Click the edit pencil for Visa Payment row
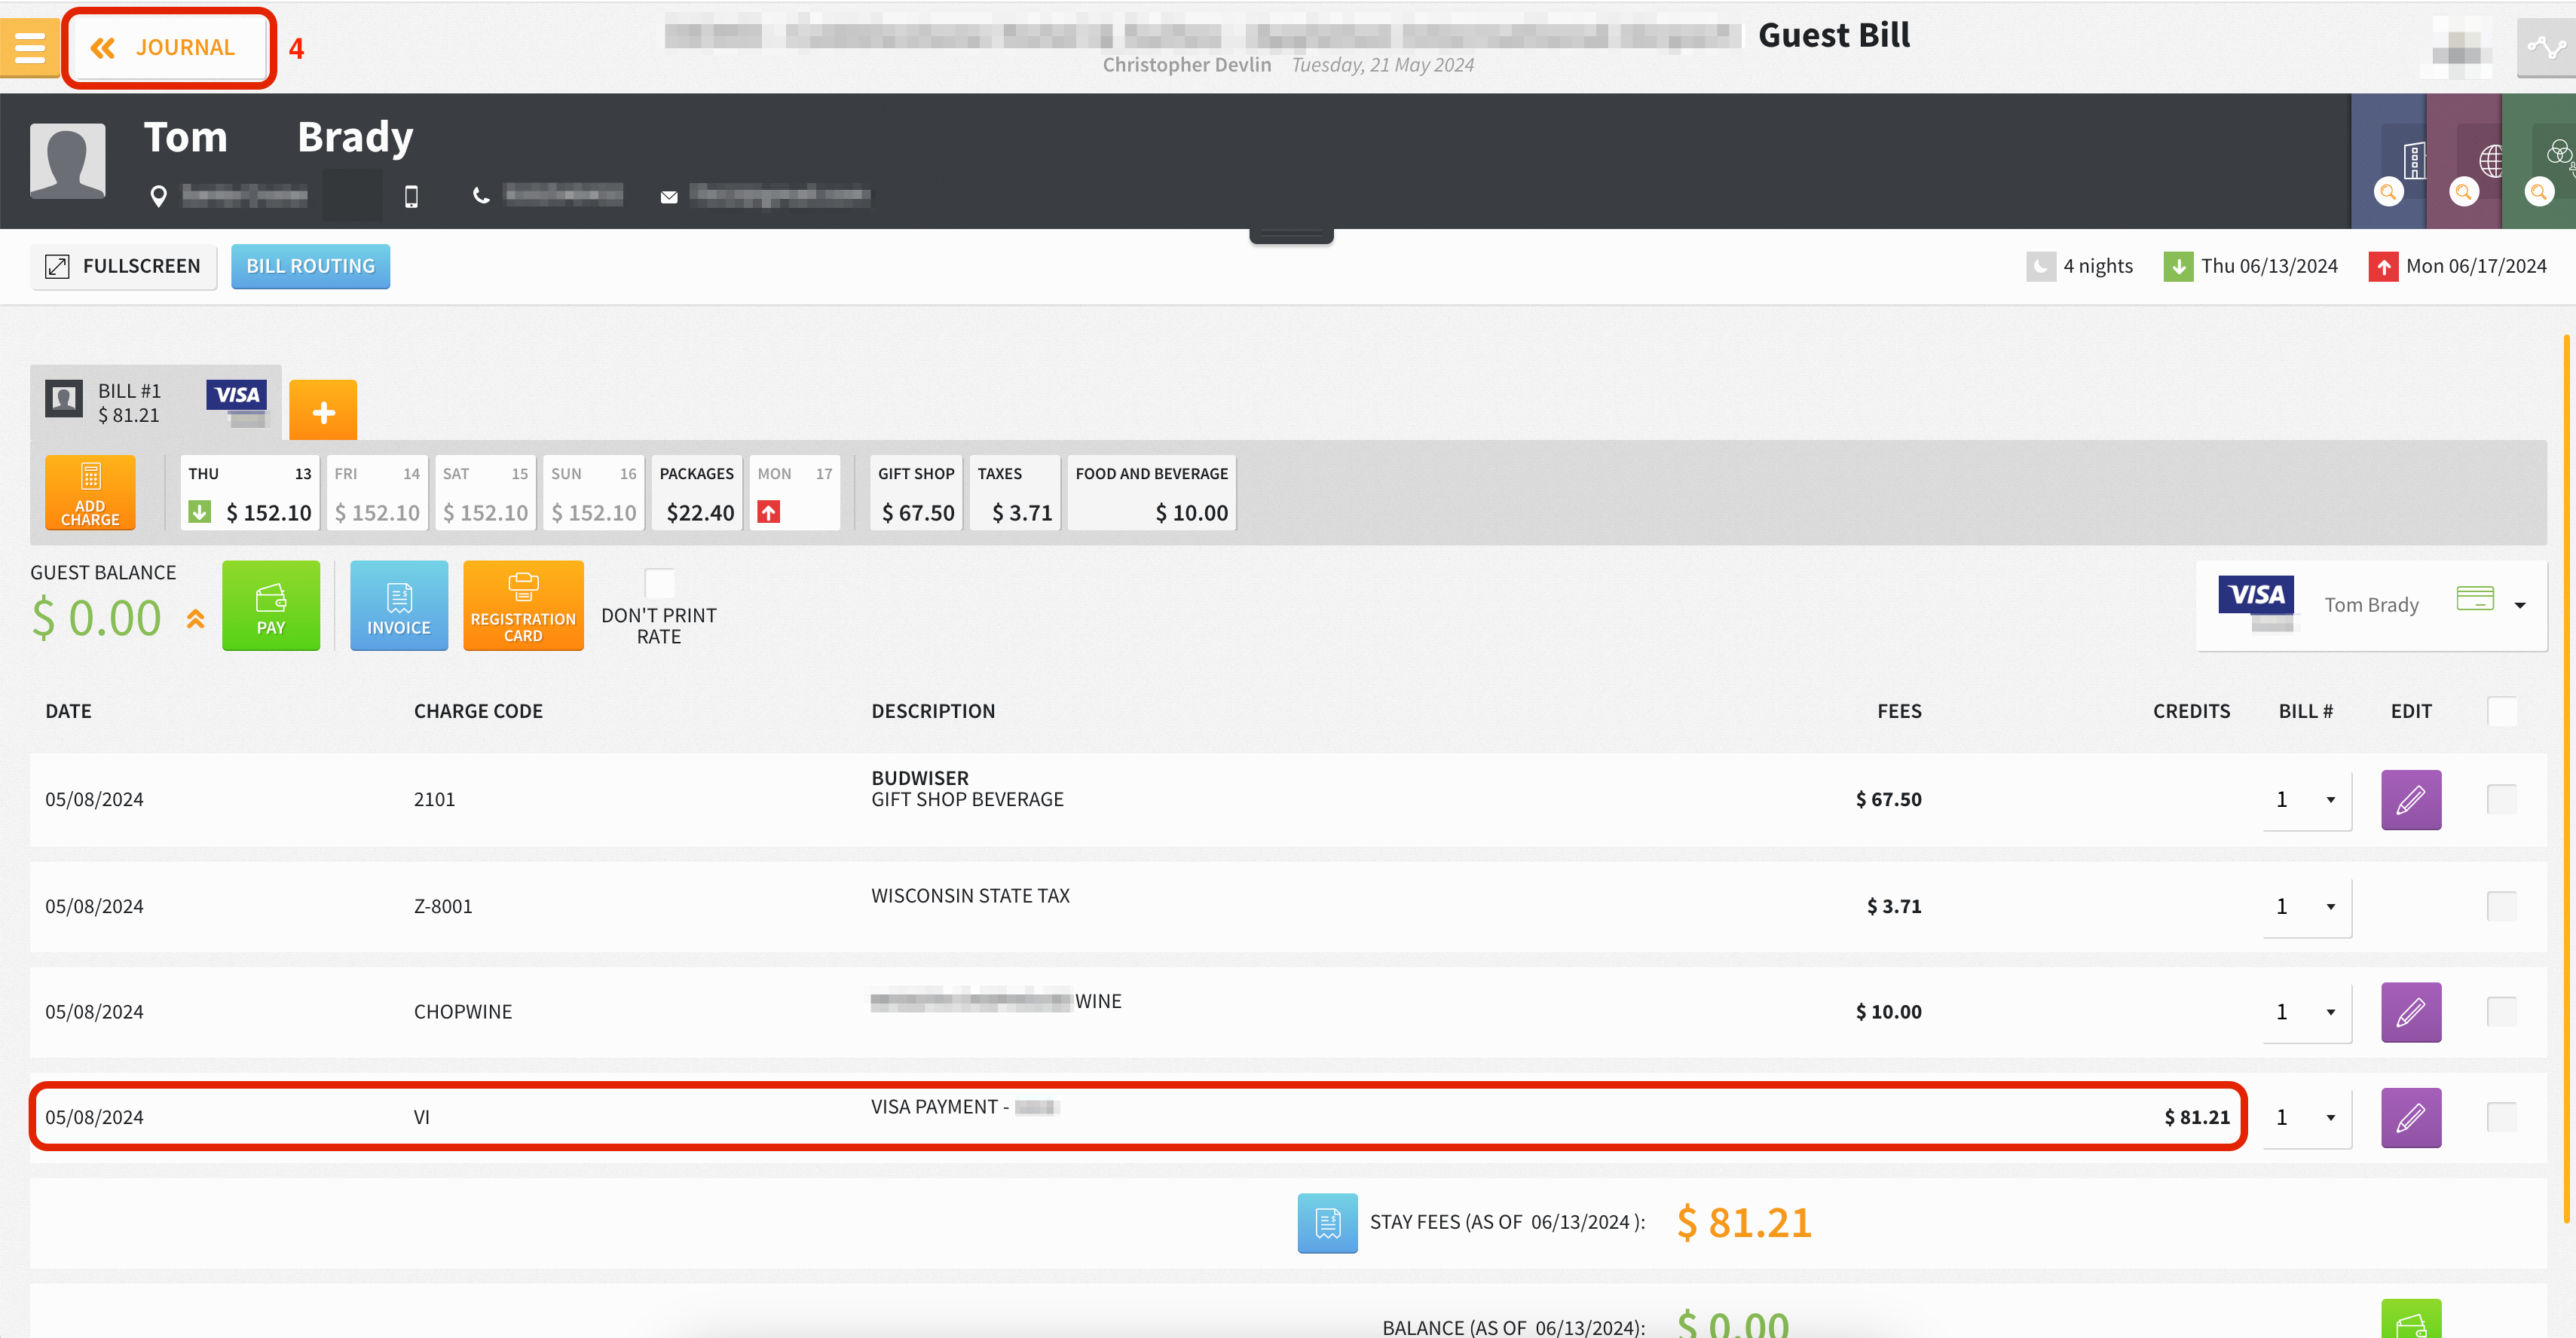 2410,1117
